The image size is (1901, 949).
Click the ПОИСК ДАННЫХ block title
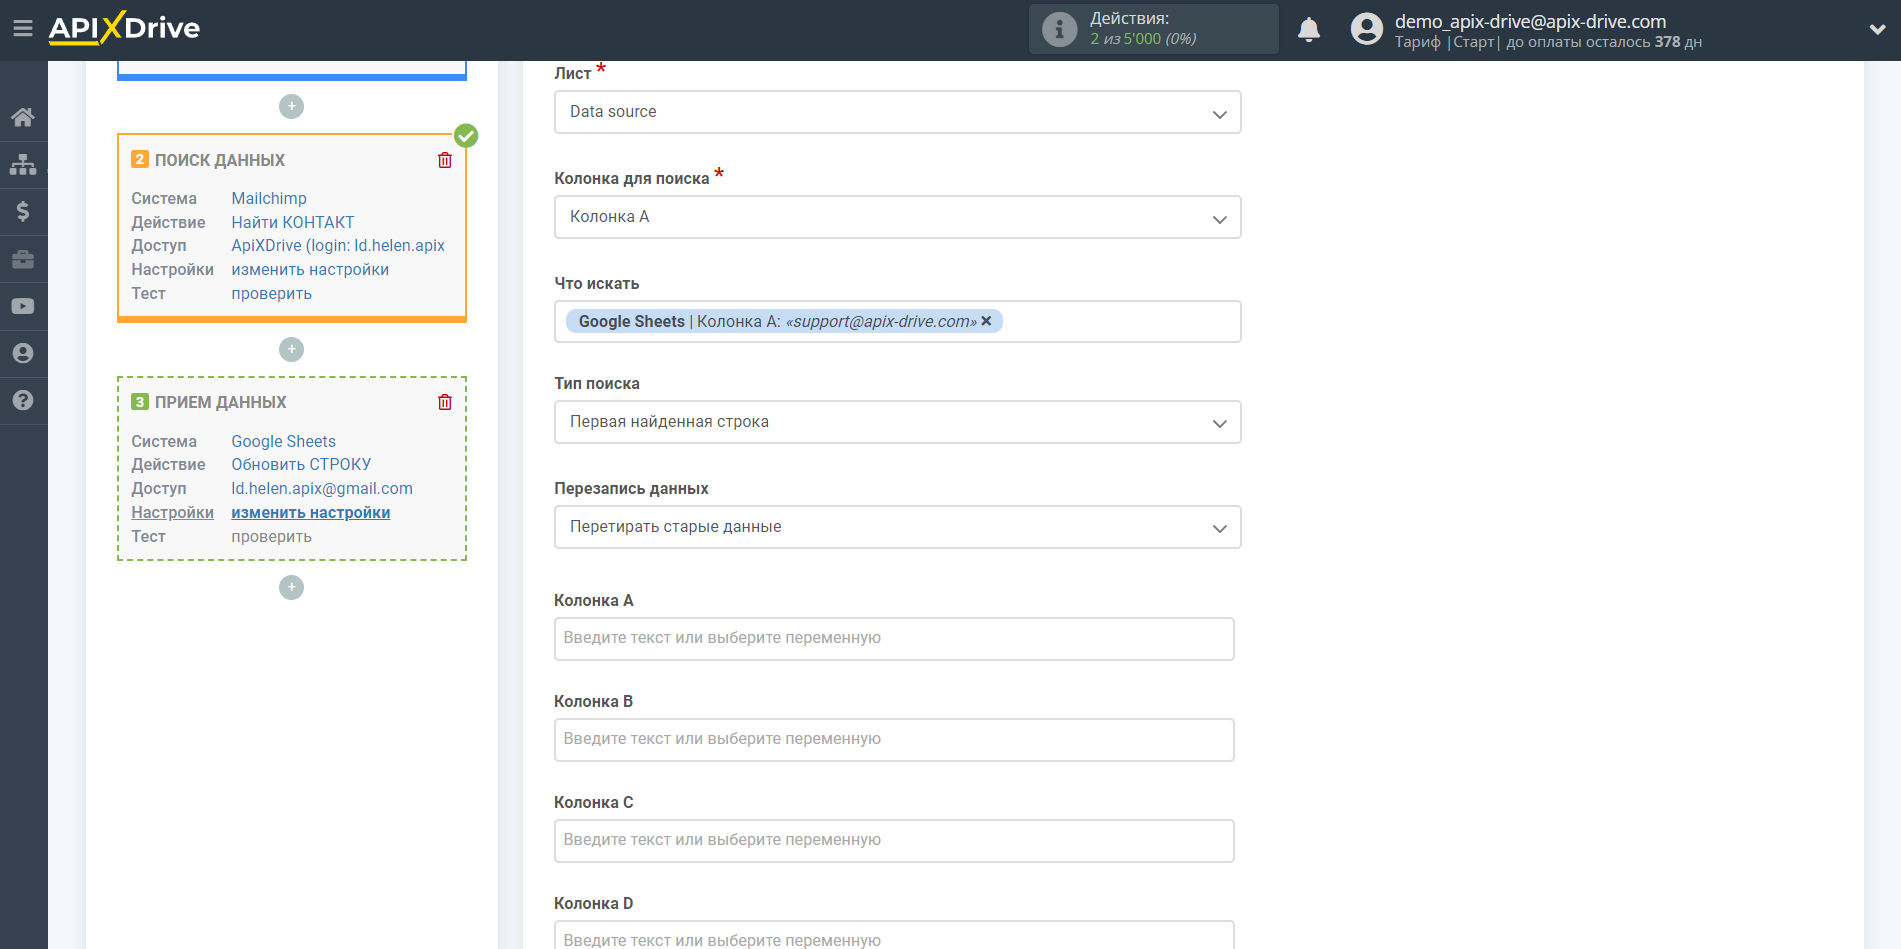tap(219, 160)
